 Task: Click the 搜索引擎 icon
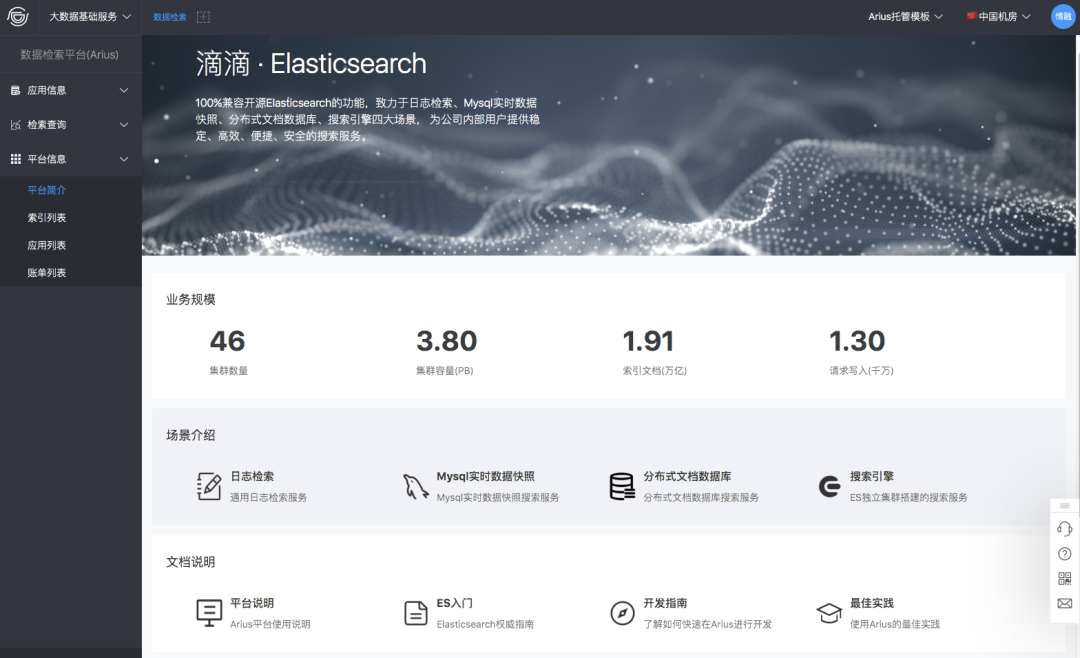pyautogui.click(x=829, y=486)
